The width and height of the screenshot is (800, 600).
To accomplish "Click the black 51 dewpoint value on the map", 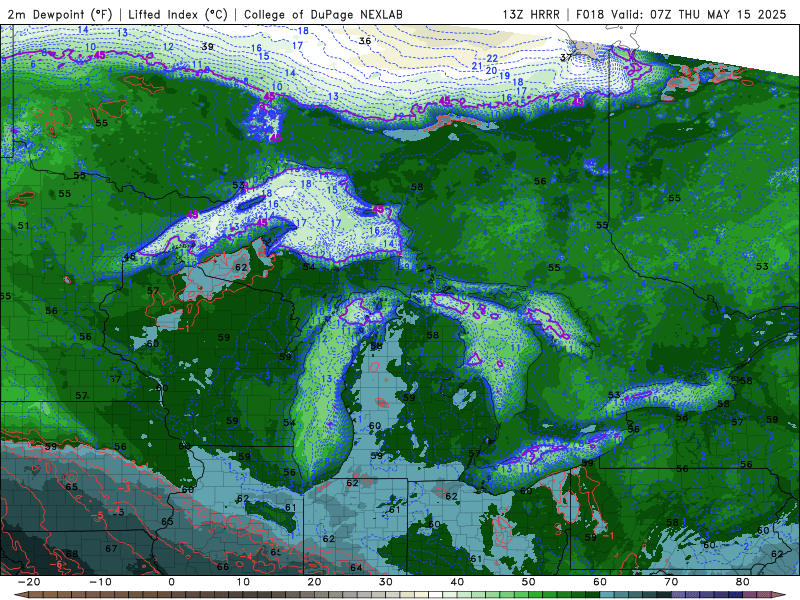I will (x=23, y=226).
